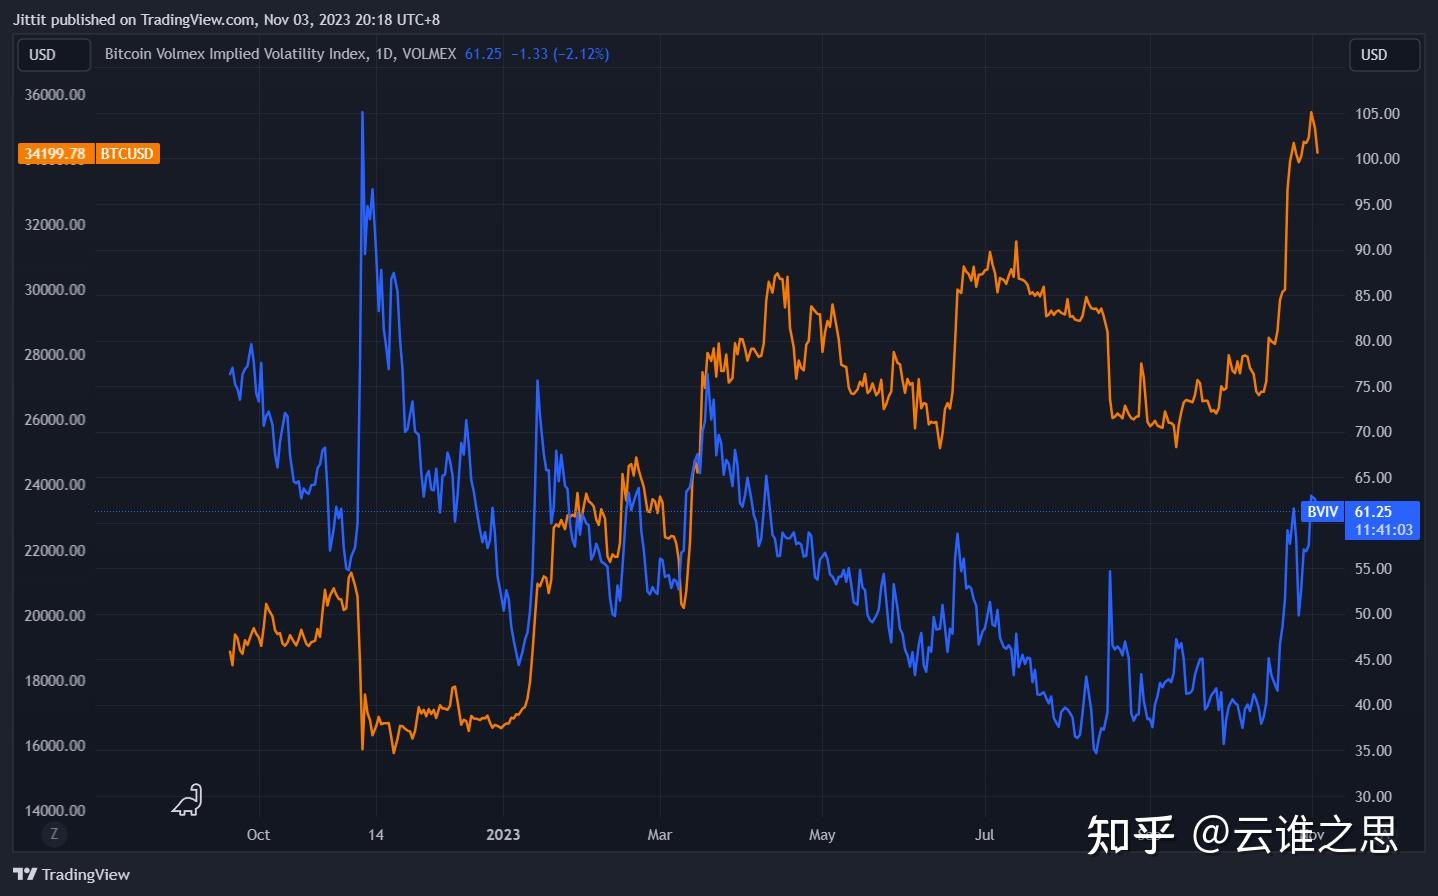Click the 2023 label on time axis
Viewport: 1438px width, 896px height.
[503, 834]
